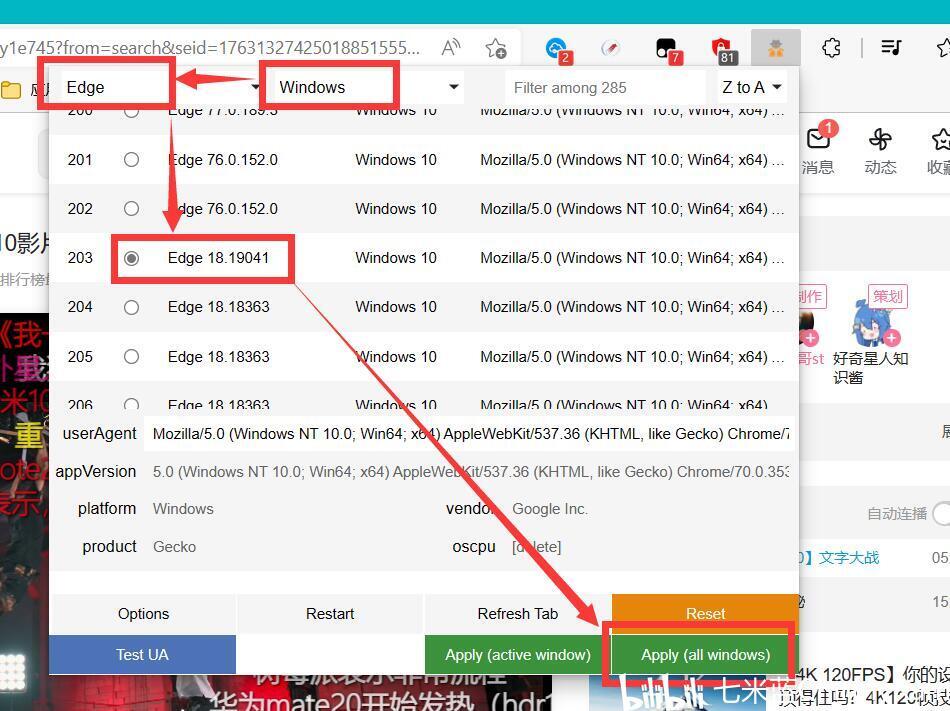Image resolution: width=950 pixels, height=711 pixels.
Task: Click the User-Agent Switcher spy icon
Action: 776,48
